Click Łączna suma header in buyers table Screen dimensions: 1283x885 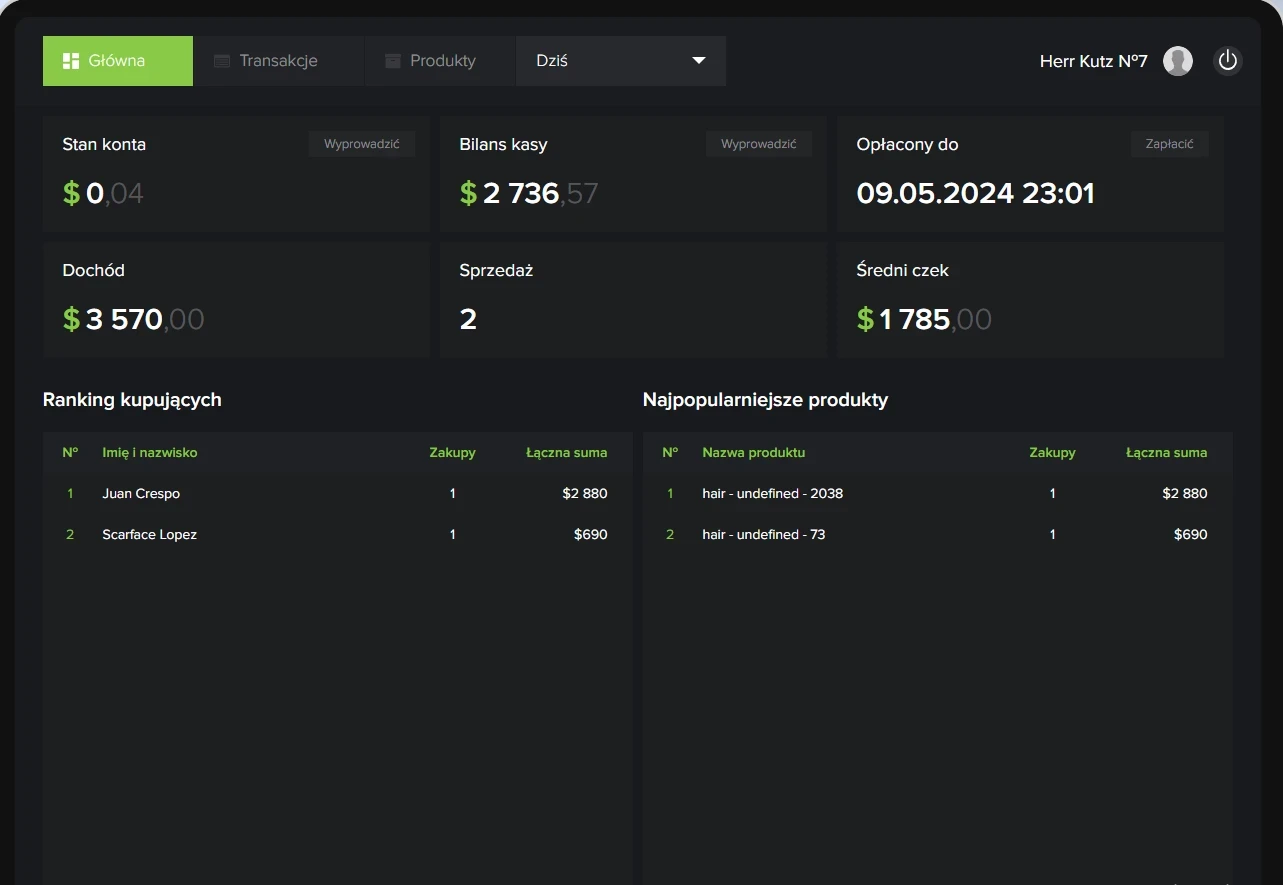pyautogui.click(x=566, y=452)
